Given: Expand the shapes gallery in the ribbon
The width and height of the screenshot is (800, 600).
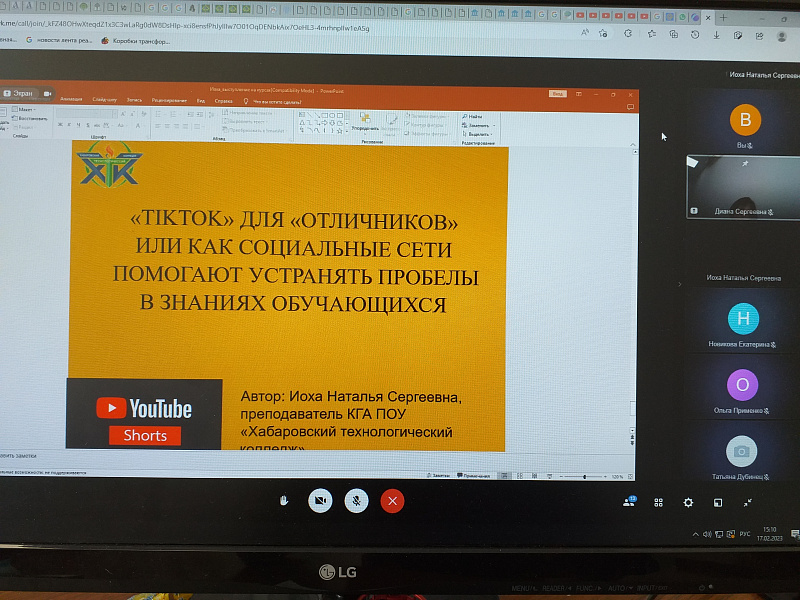Looking at the screenshot, I should coord(347,131).
